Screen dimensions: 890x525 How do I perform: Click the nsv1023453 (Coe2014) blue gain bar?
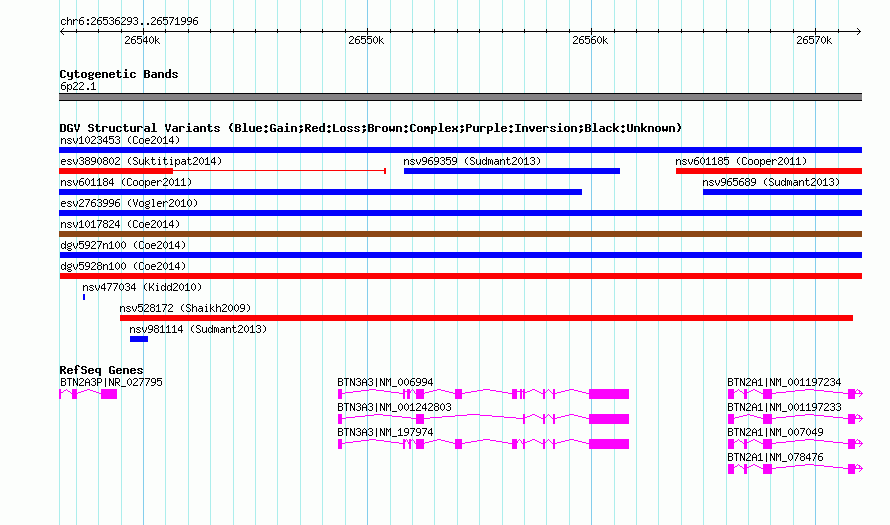[x=460, y=150]
